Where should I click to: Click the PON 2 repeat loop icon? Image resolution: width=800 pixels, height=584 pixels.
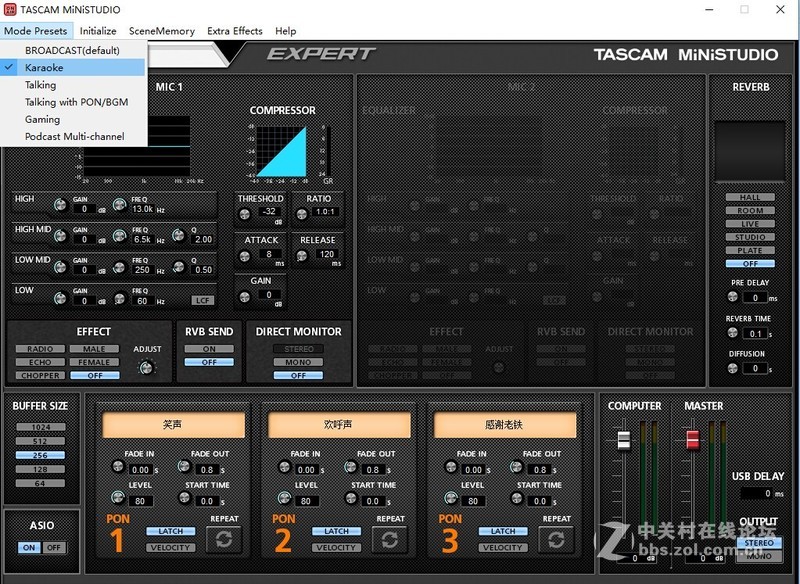[390, 540]
